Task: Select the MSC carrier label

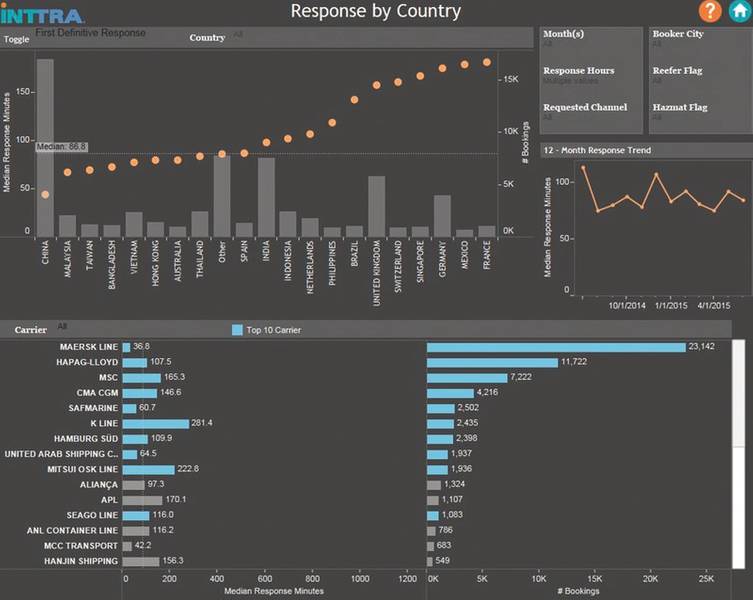Action: [108, 378]
